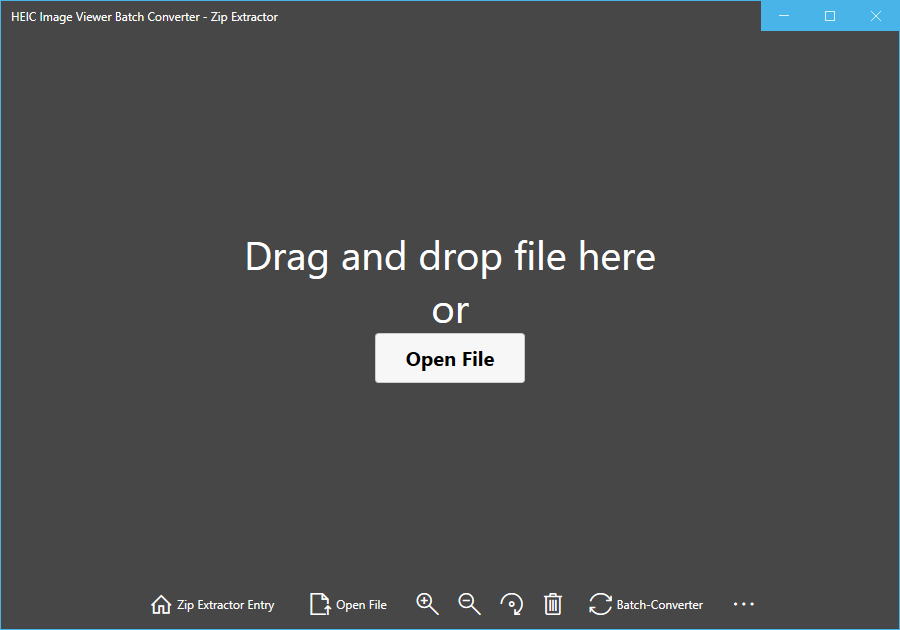Delete the image using the trash icon
Image resolution: width=900 pixels, height=630 pixels.
coord(553,603)
